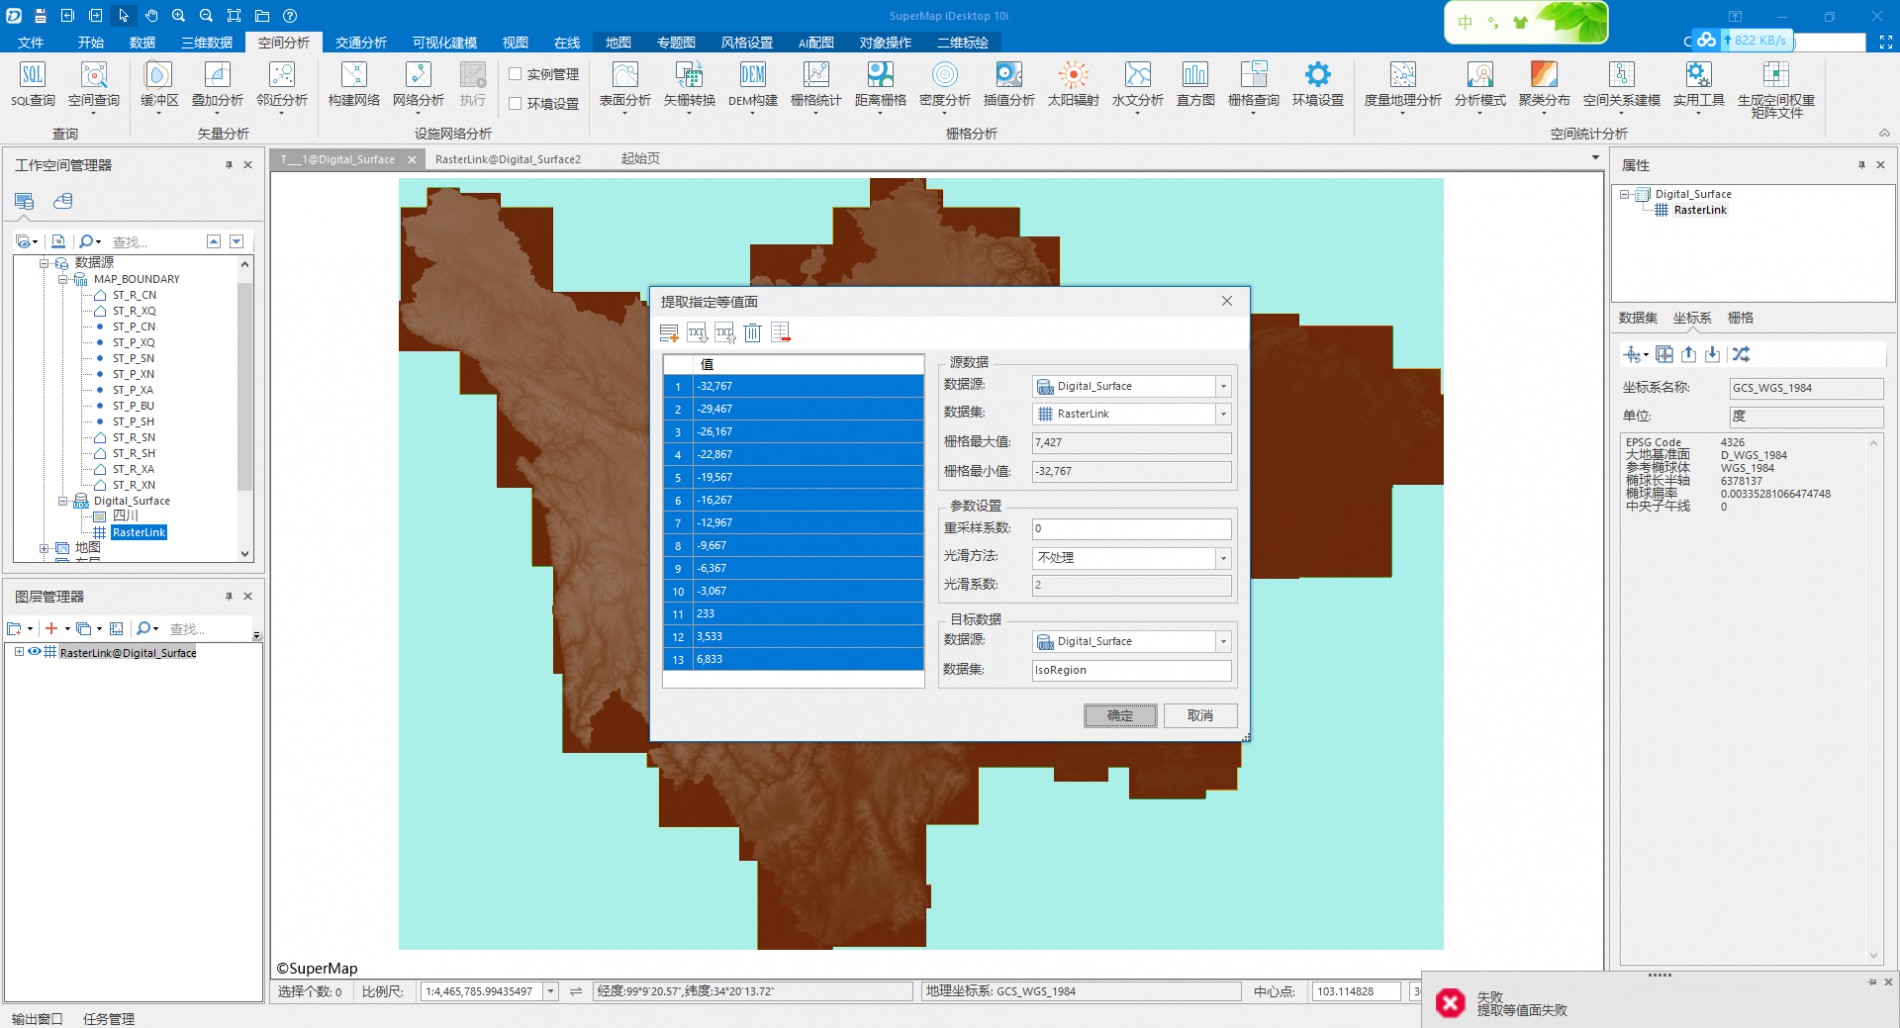
Task: Open the source 数据源 Digital_Surface dropdown
Action: [x=1223, y=386]
